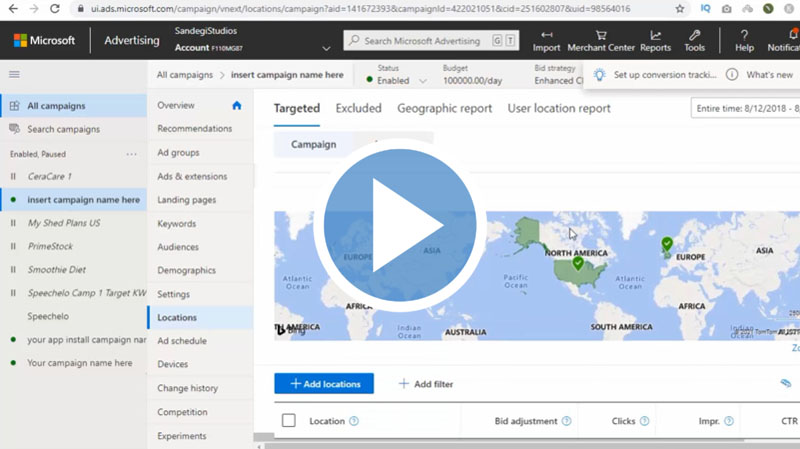800x449 pixels.
Task: Click the Bid adjustment help icon
Action: point(566,421)
